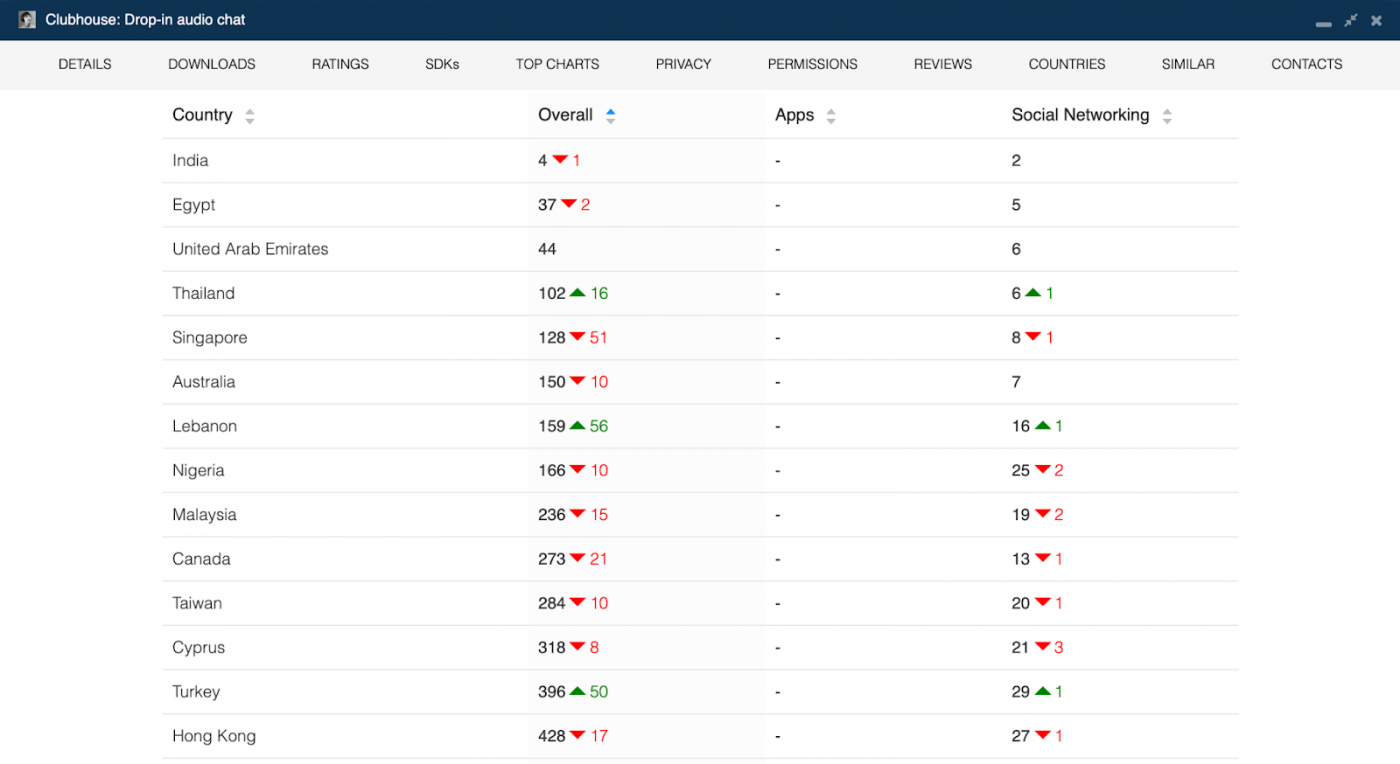Switch to the REVIEWS tab
The image size is (1400, 764).
tap(942, 64)
